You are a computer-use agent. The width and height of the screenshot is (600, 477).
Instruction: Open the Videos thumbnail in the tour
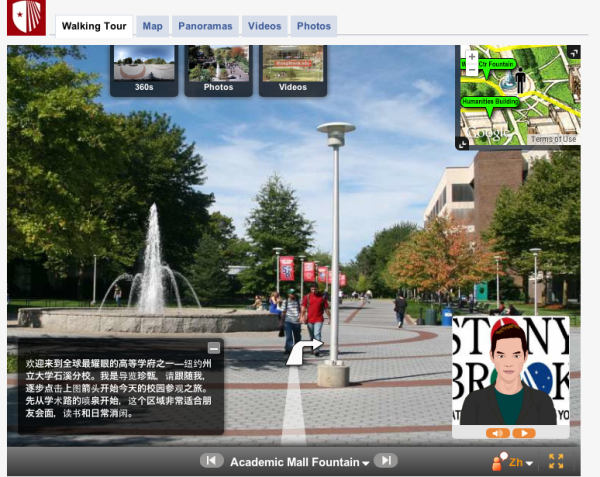(293, 70)
